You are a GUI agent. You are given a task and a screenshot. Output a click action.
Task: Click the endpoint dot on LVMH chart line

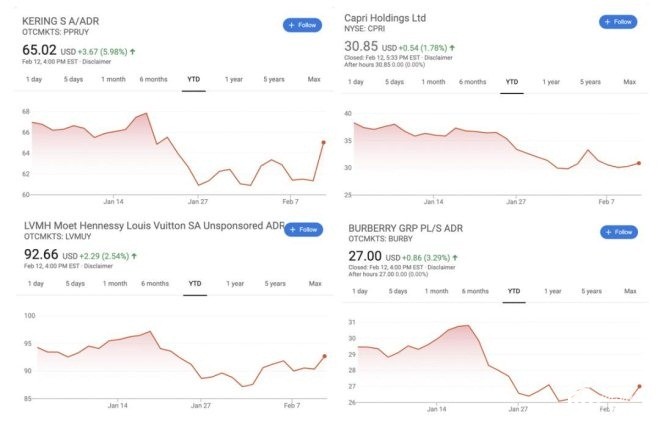tap(323, 356)
